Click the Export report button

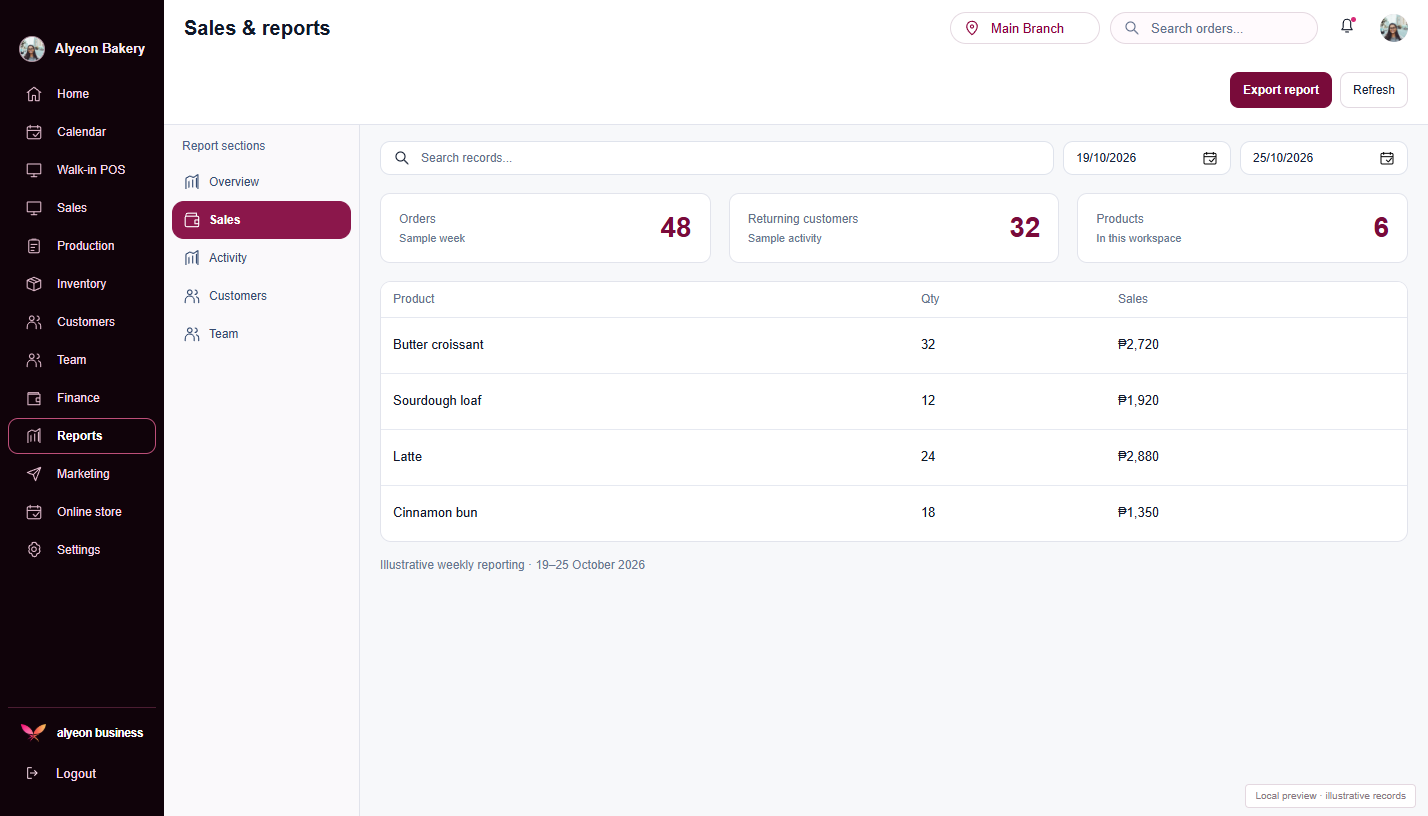(x=1281, y=90)
